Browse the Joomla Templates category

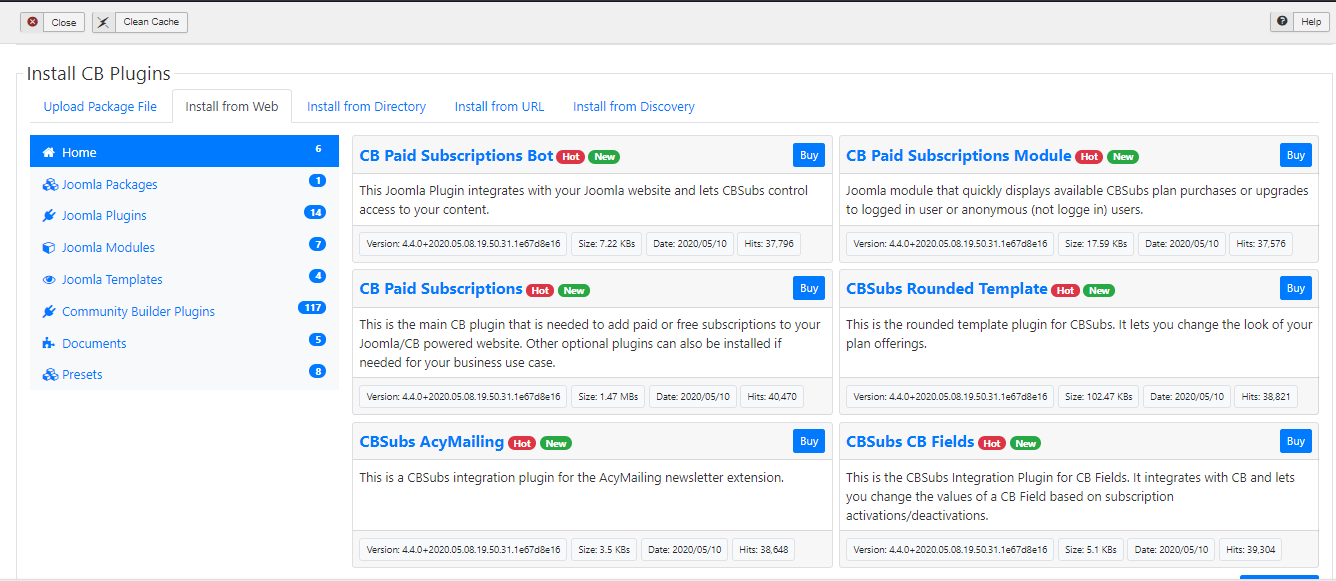tap(184, 279)
